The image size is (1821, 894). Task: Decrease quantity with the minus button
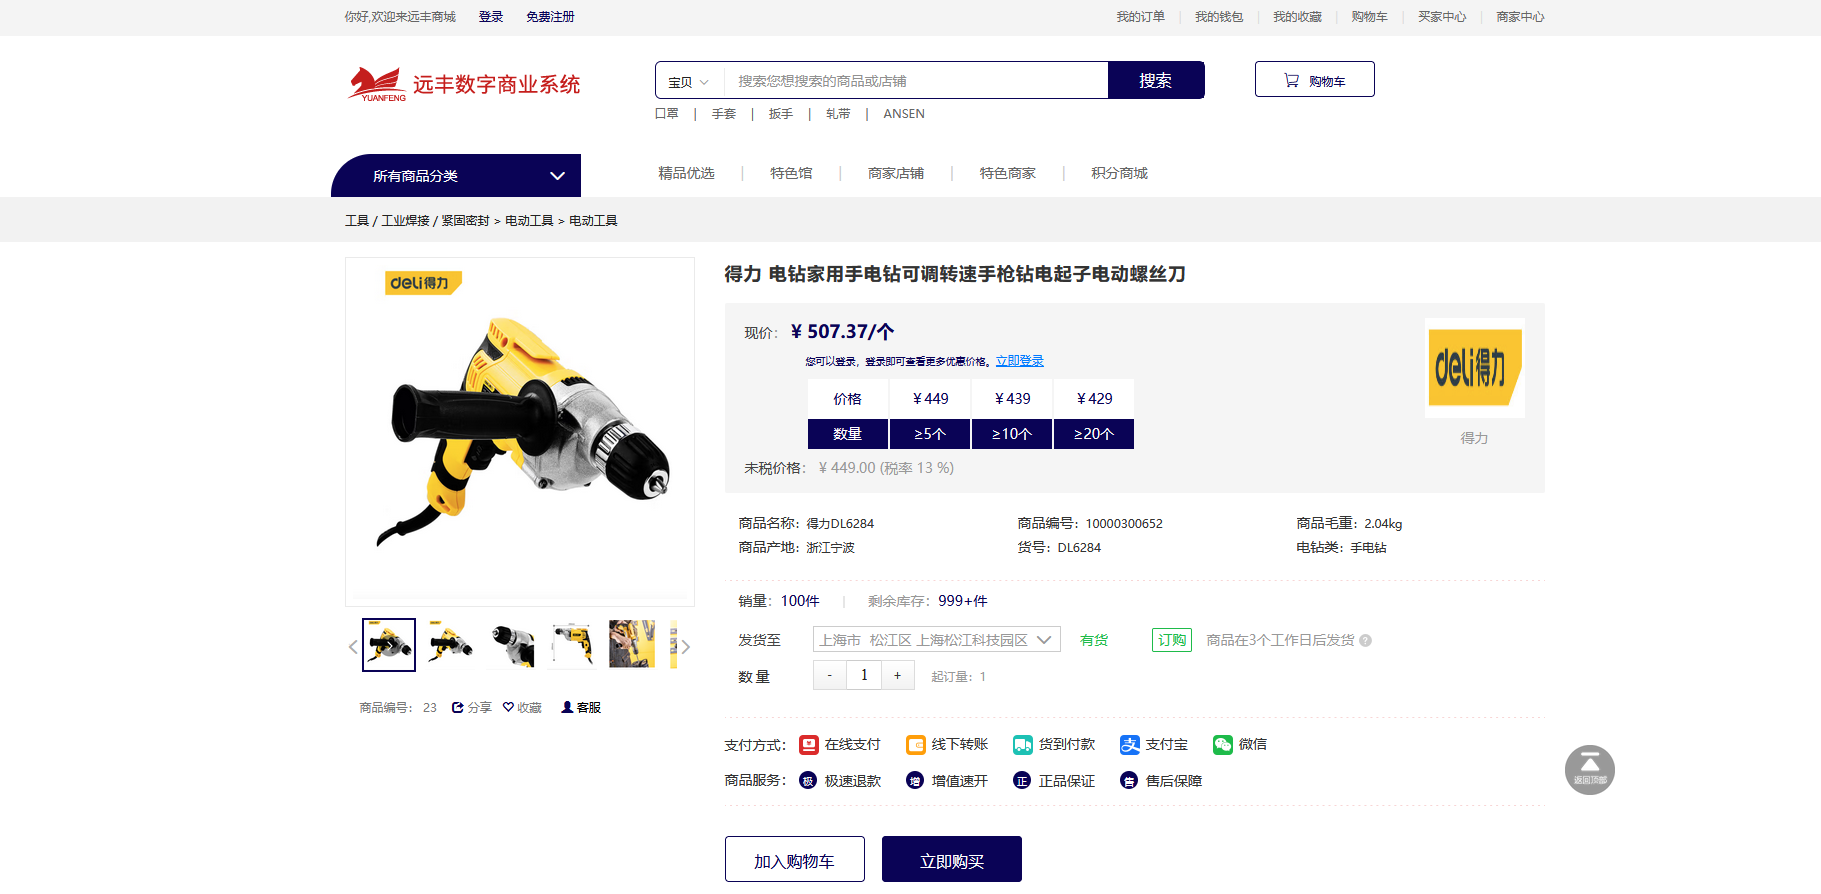[830, 676]
